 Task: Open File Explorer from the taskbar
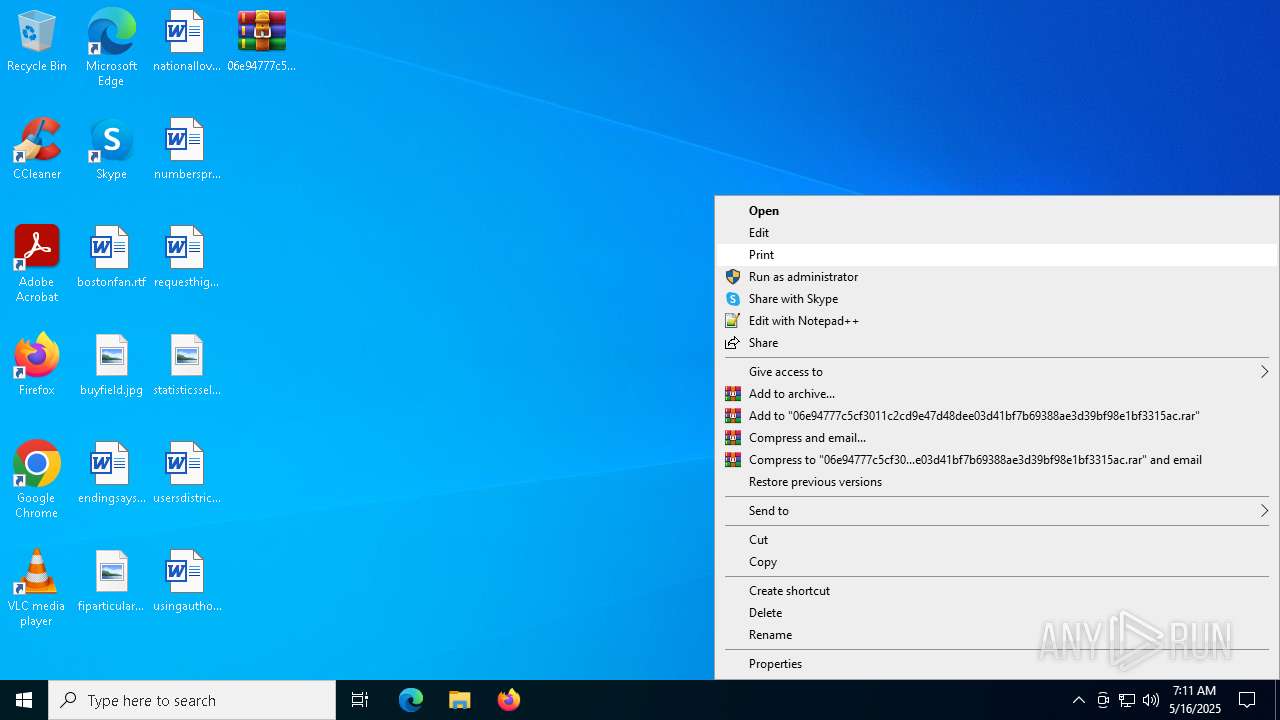[x=459, y=700]
